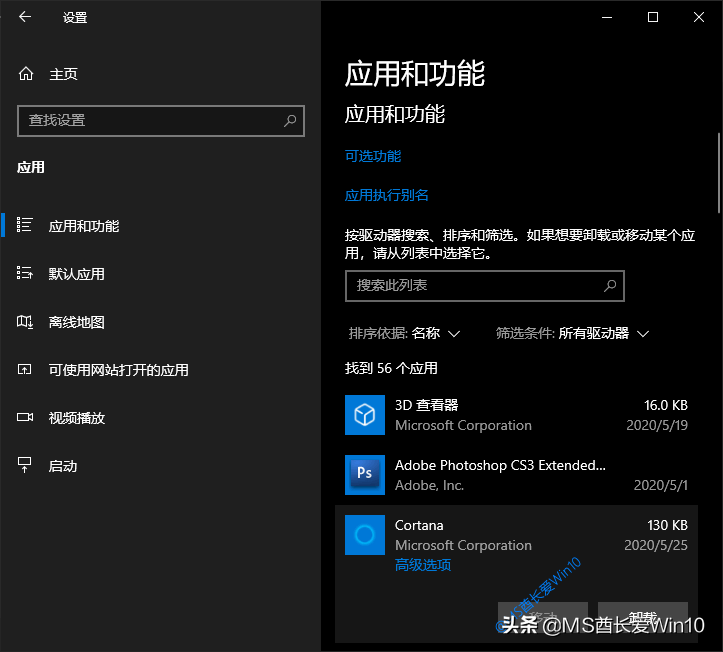Close the Settings window
Viewport: 723px width, 652px height.
click(x=699, y=17)
